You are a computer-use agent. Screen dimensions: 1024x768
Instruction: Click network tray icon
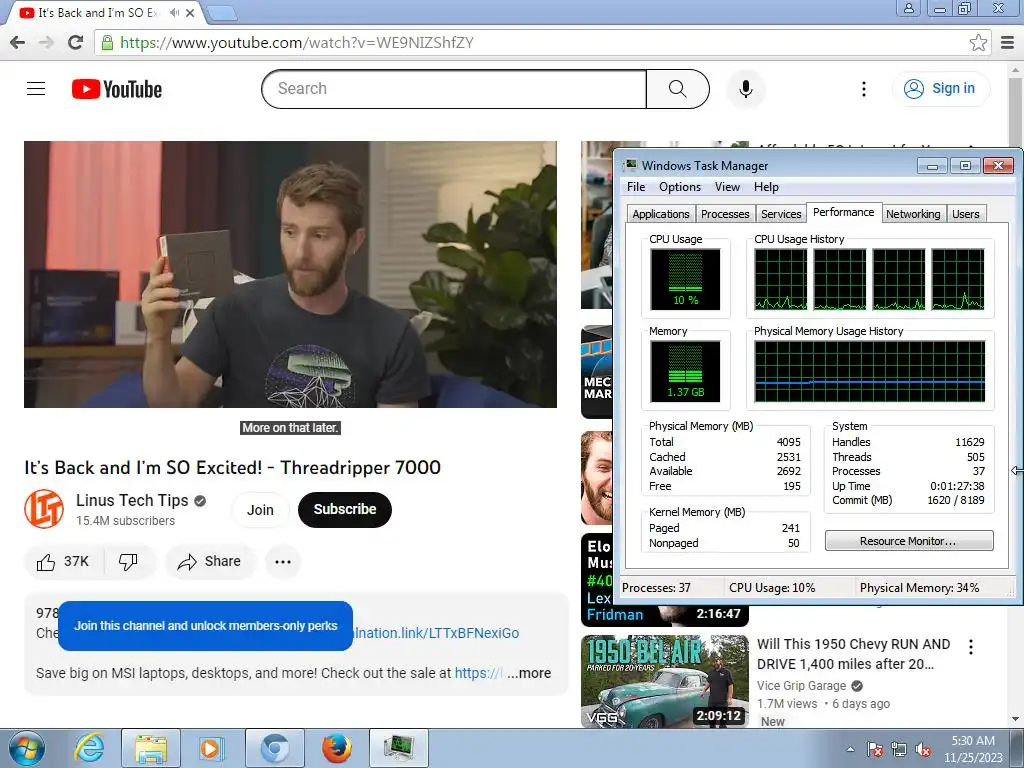coord(899,749)
